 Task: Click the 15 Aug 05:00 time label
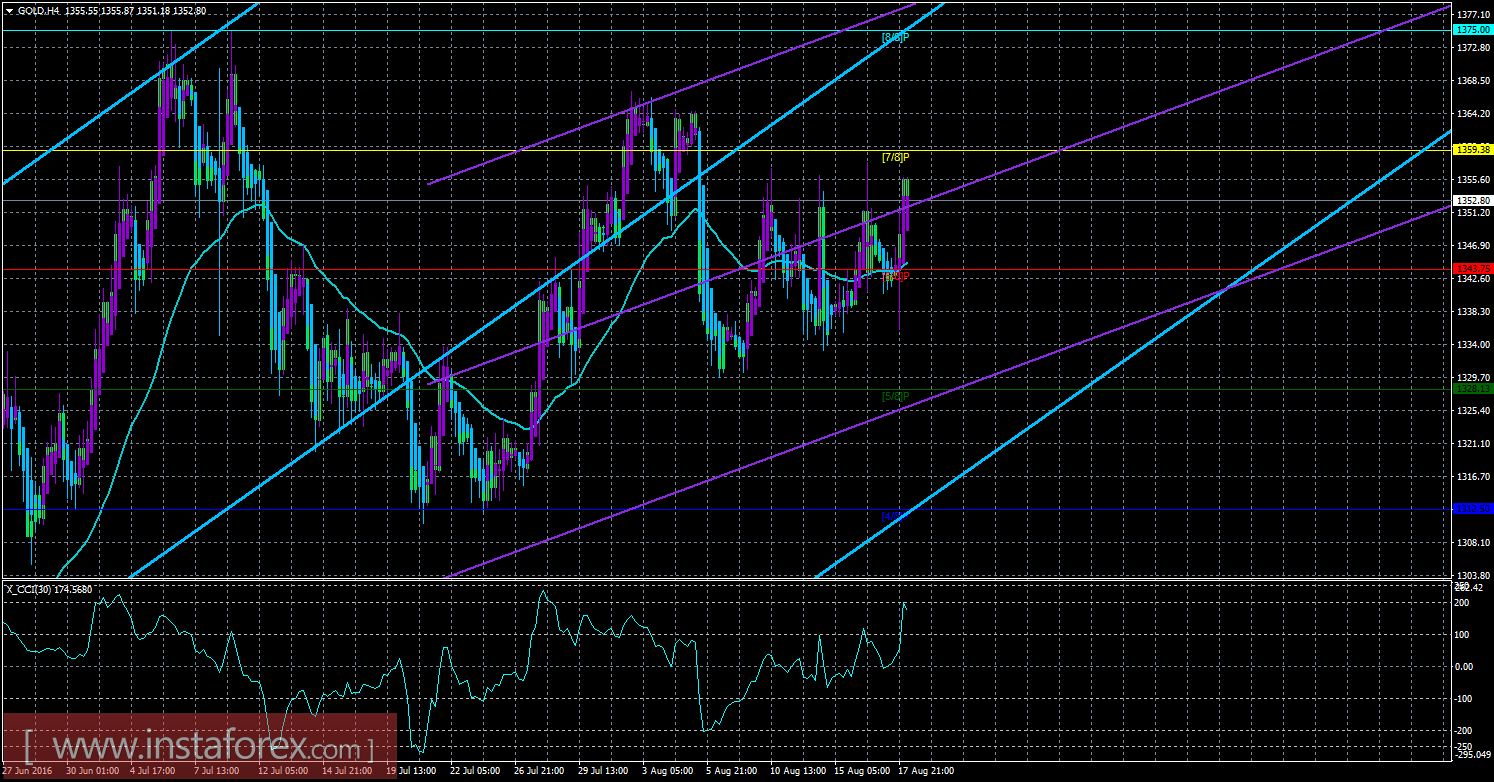tap(860, 772)
